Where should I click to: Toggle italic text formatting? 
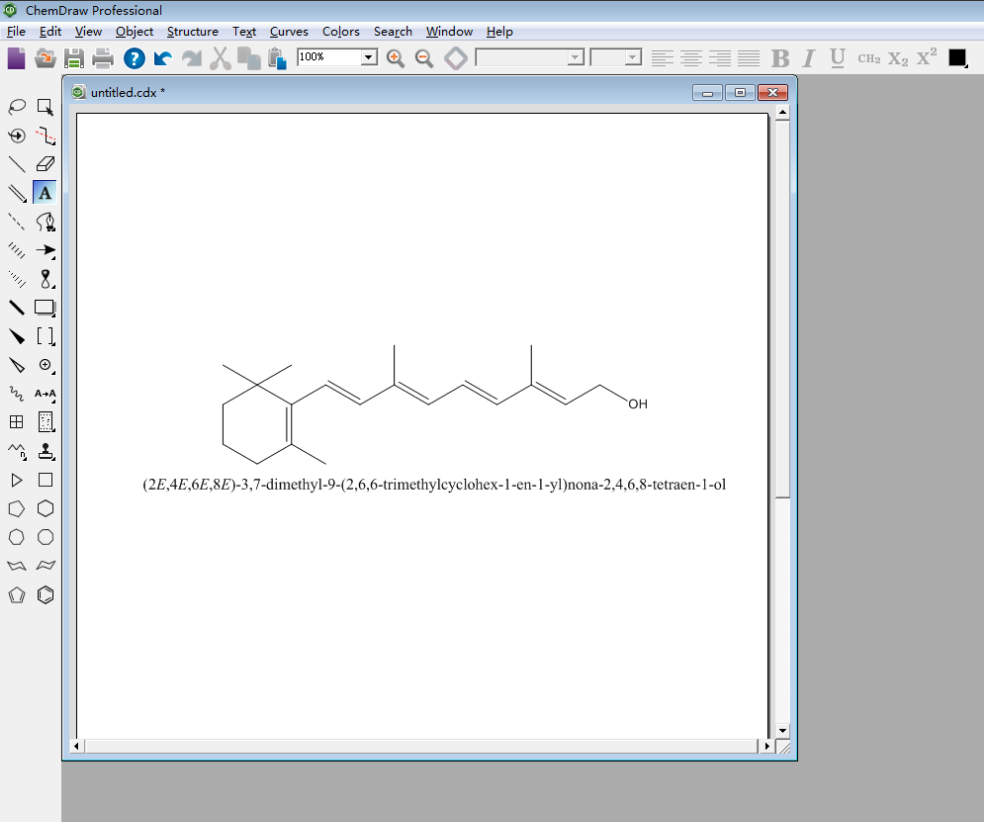pos(808,58)
